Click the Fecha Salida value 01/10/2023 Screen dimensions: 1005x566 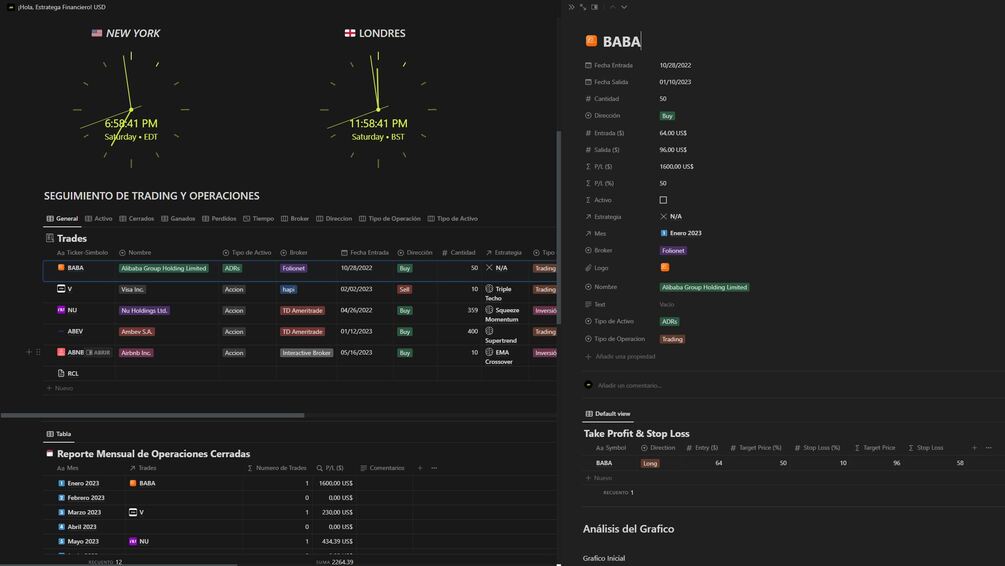[675, 82]
